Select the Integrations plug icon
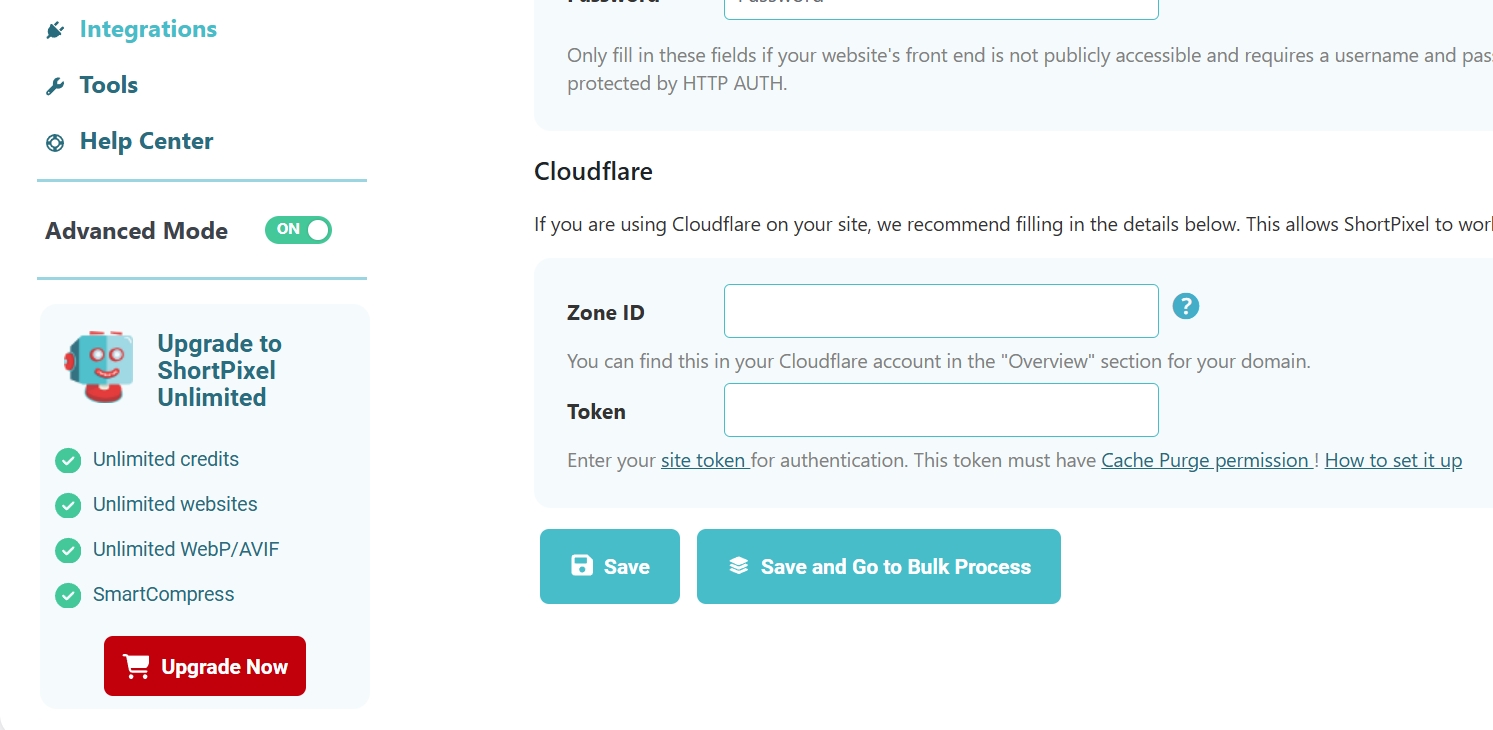Image resolution: width=1493 pixels, height=730 pixels. pos(55,29)
